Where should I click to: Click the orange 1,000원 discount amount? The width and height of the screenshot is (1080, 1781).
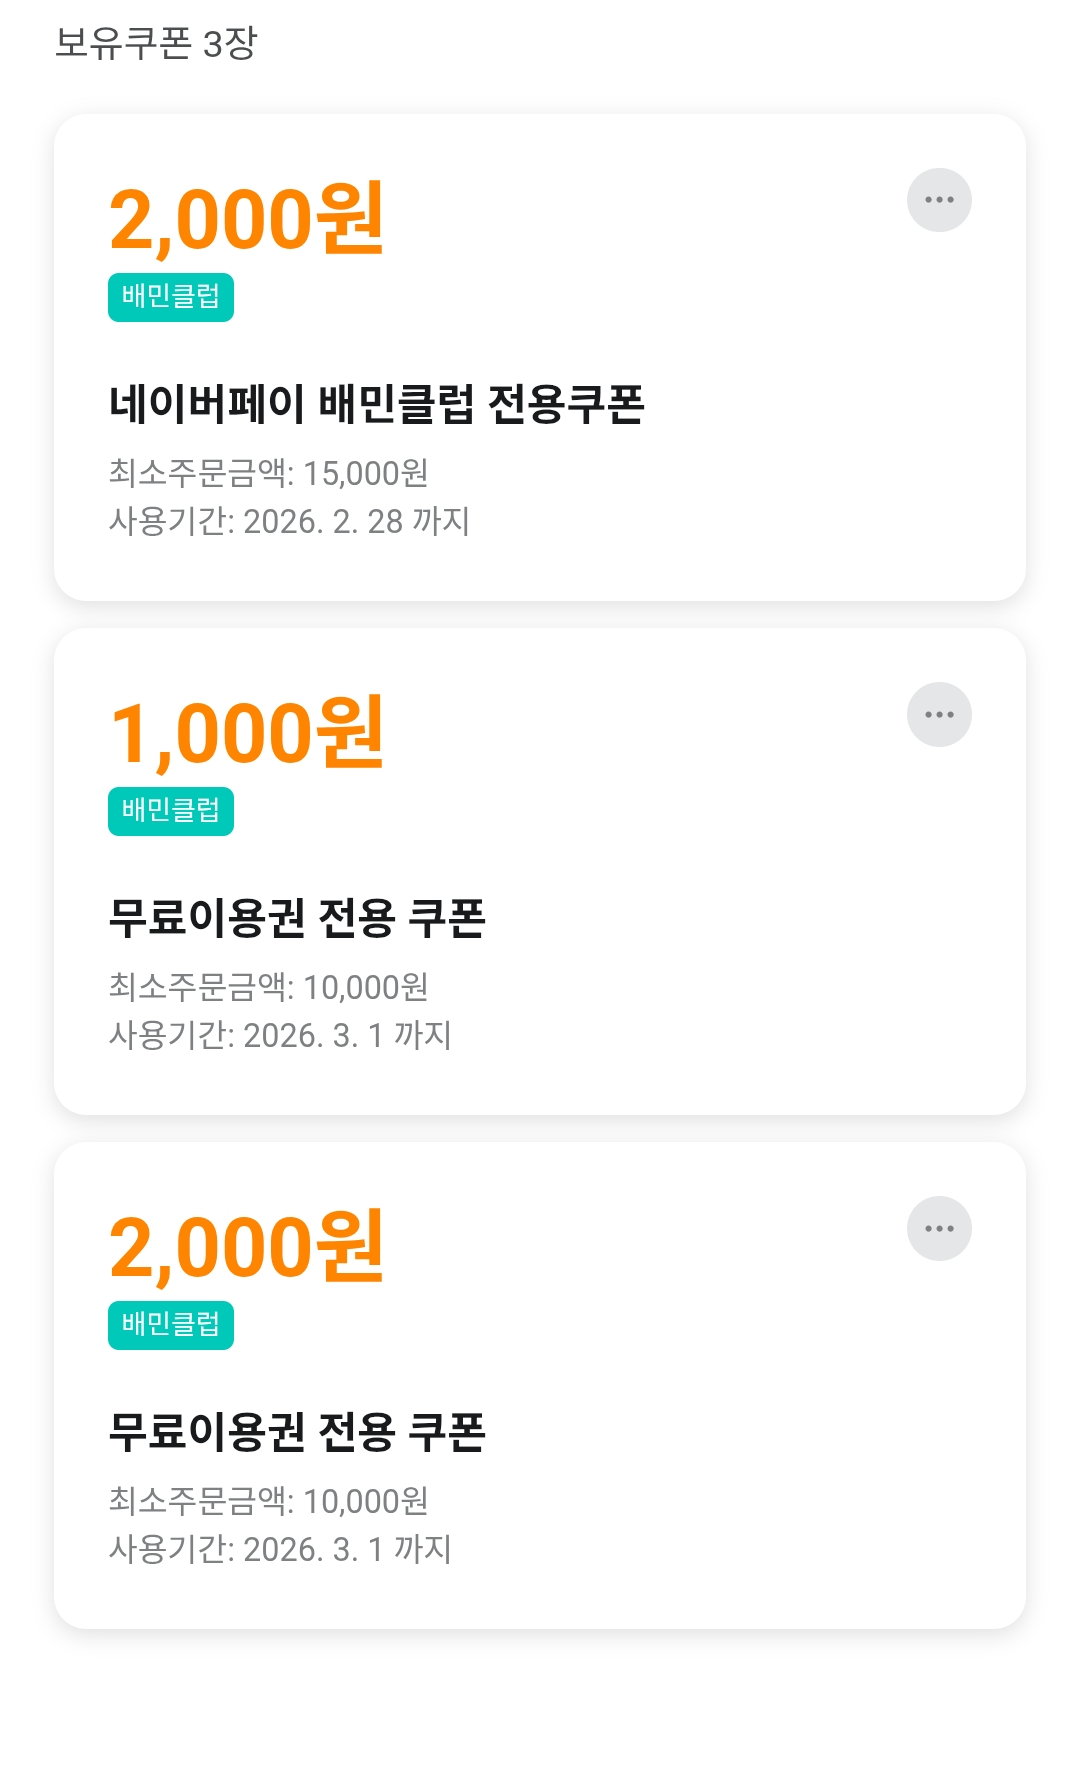point(246,733)
